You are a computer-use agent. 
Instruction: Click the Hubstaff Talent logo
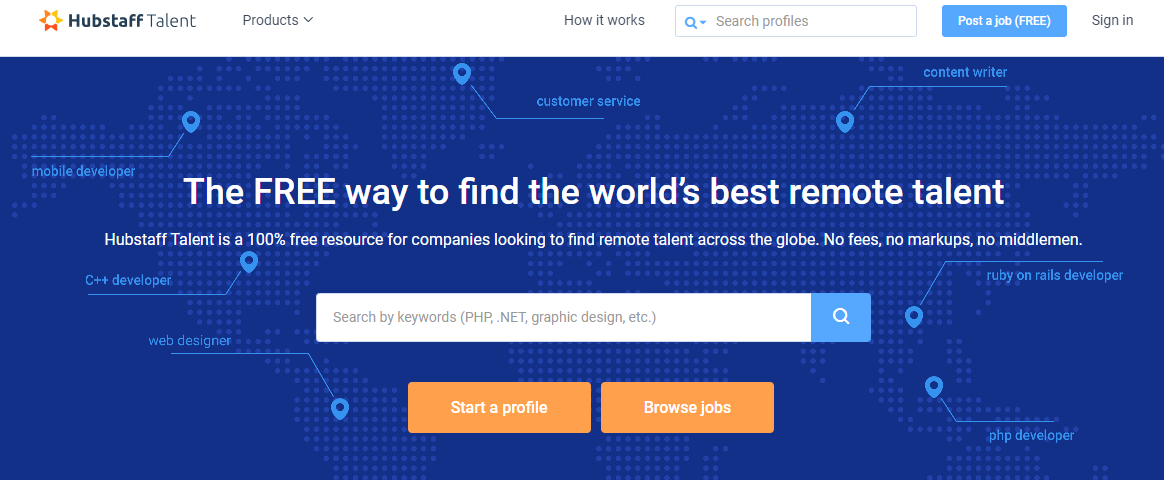click(x=117, y=20)
